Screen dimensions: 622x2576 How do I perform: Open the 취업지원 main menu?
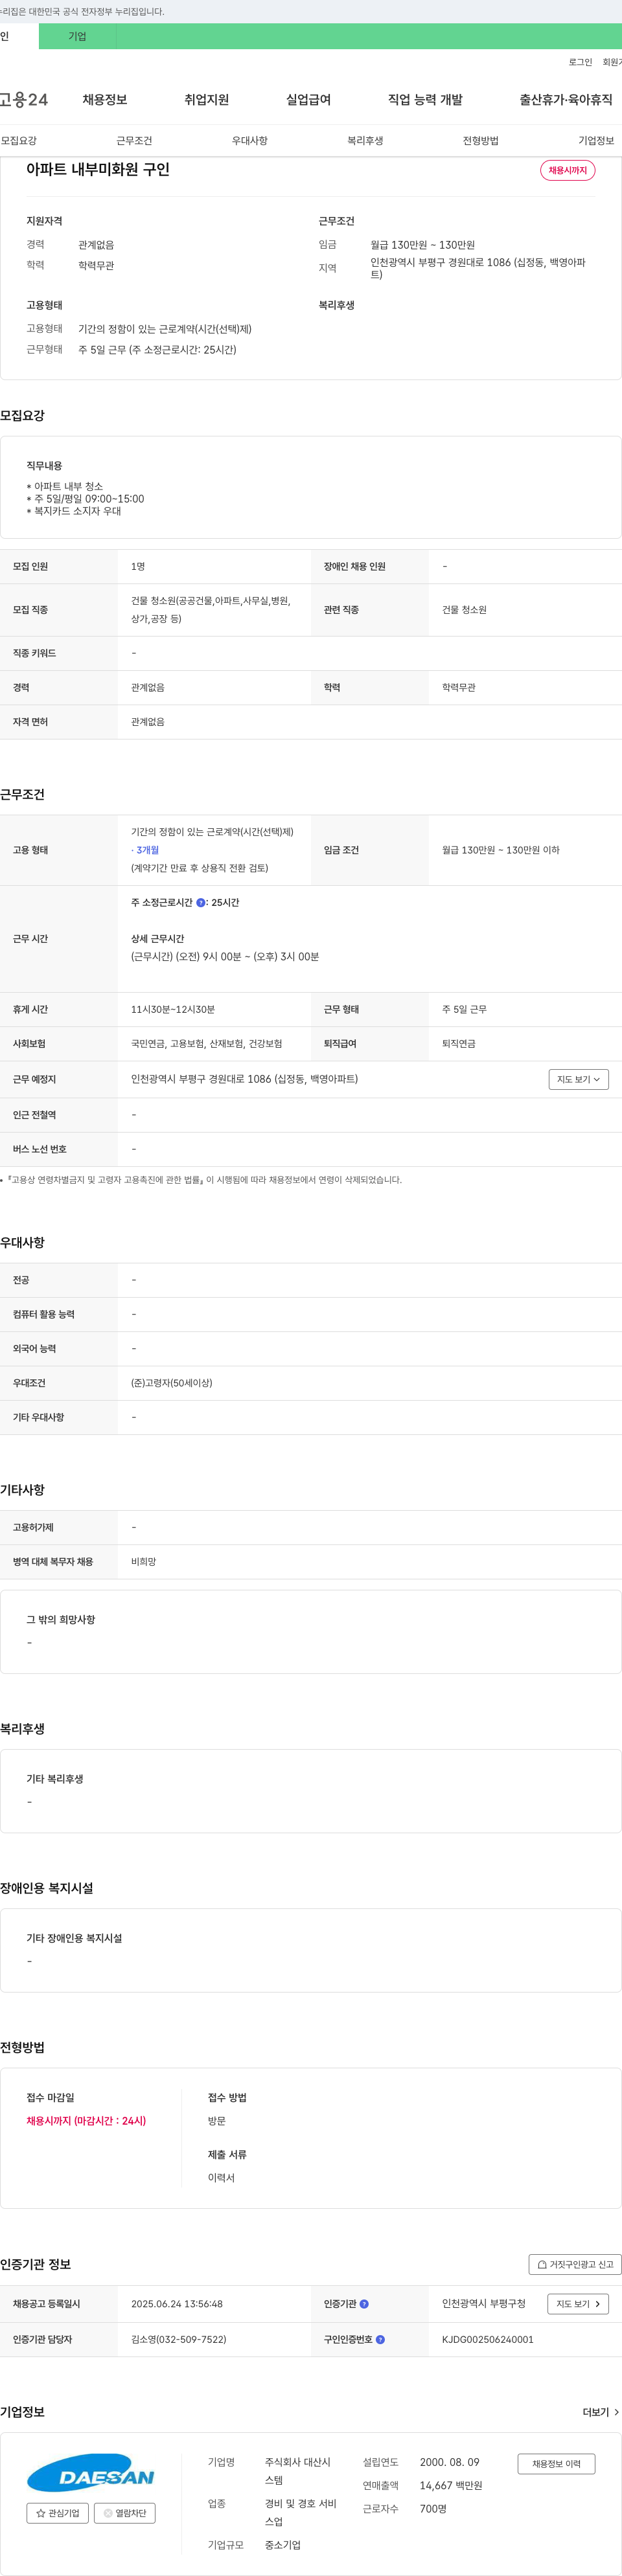click(x=207, y=100)
